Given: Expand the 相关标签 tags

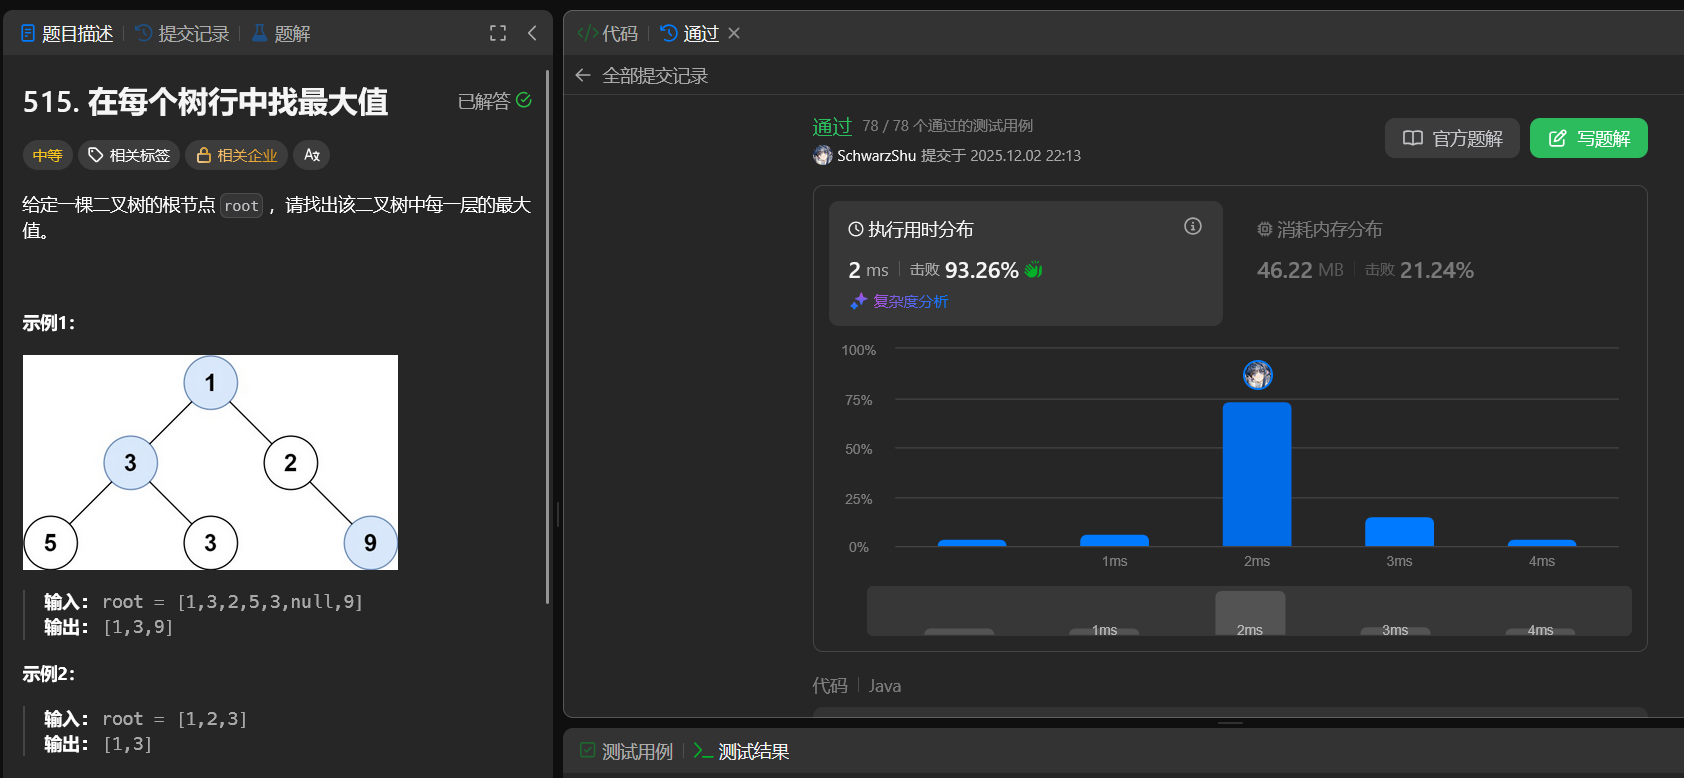Looking at the screenshot, I should coord(129,155).
